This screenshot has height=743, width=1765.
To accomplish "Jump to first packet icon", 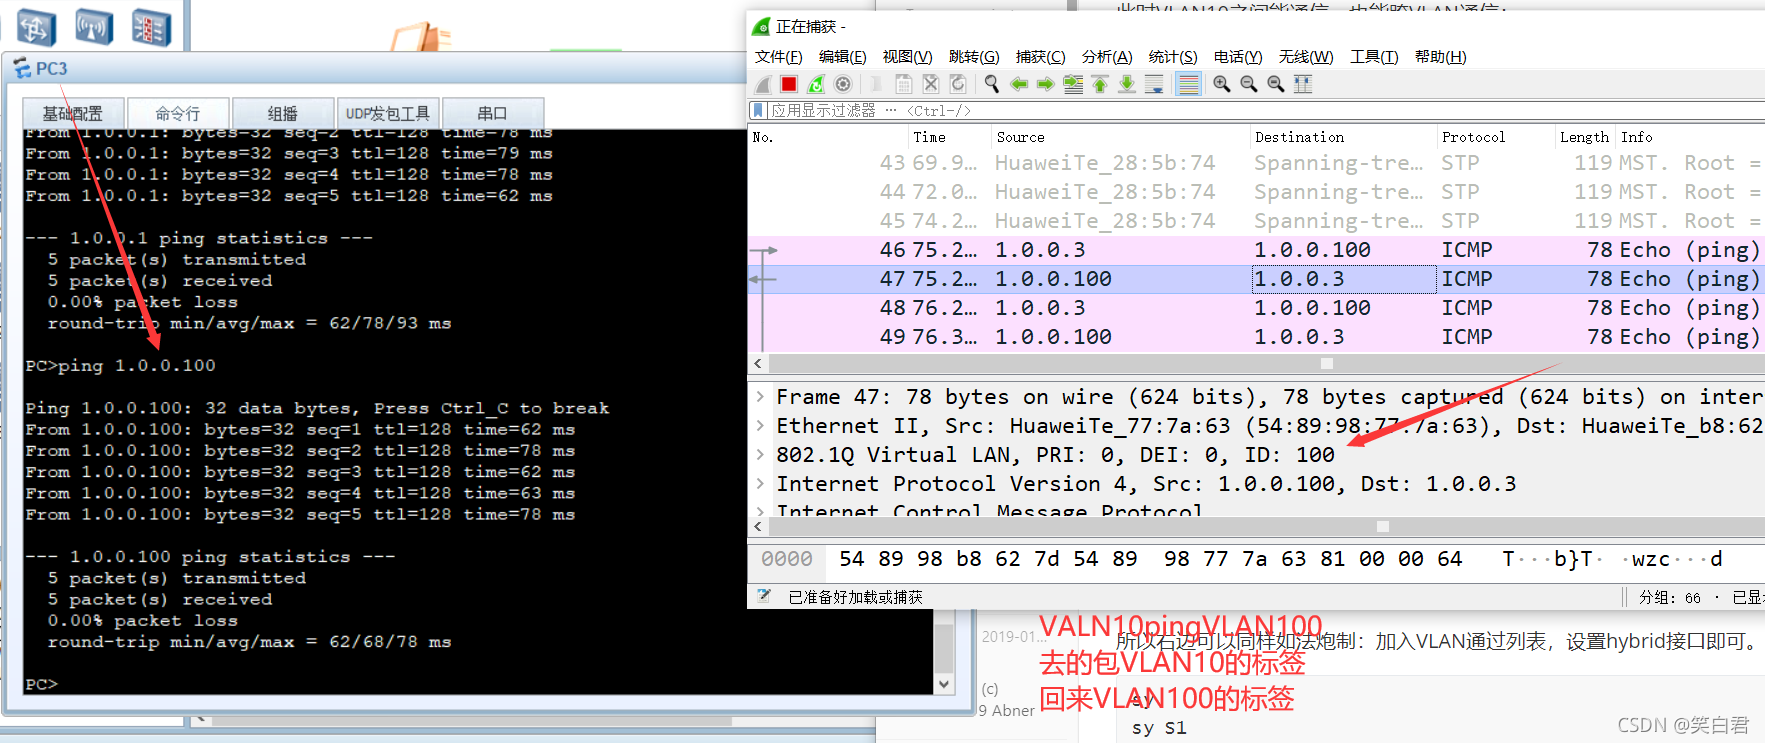I will click(1100, 84).
